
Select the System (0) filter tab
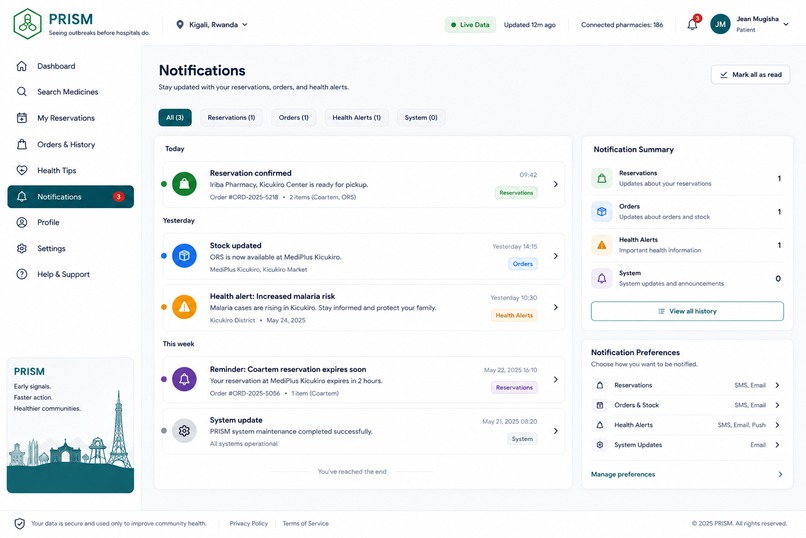click(421, 118)
